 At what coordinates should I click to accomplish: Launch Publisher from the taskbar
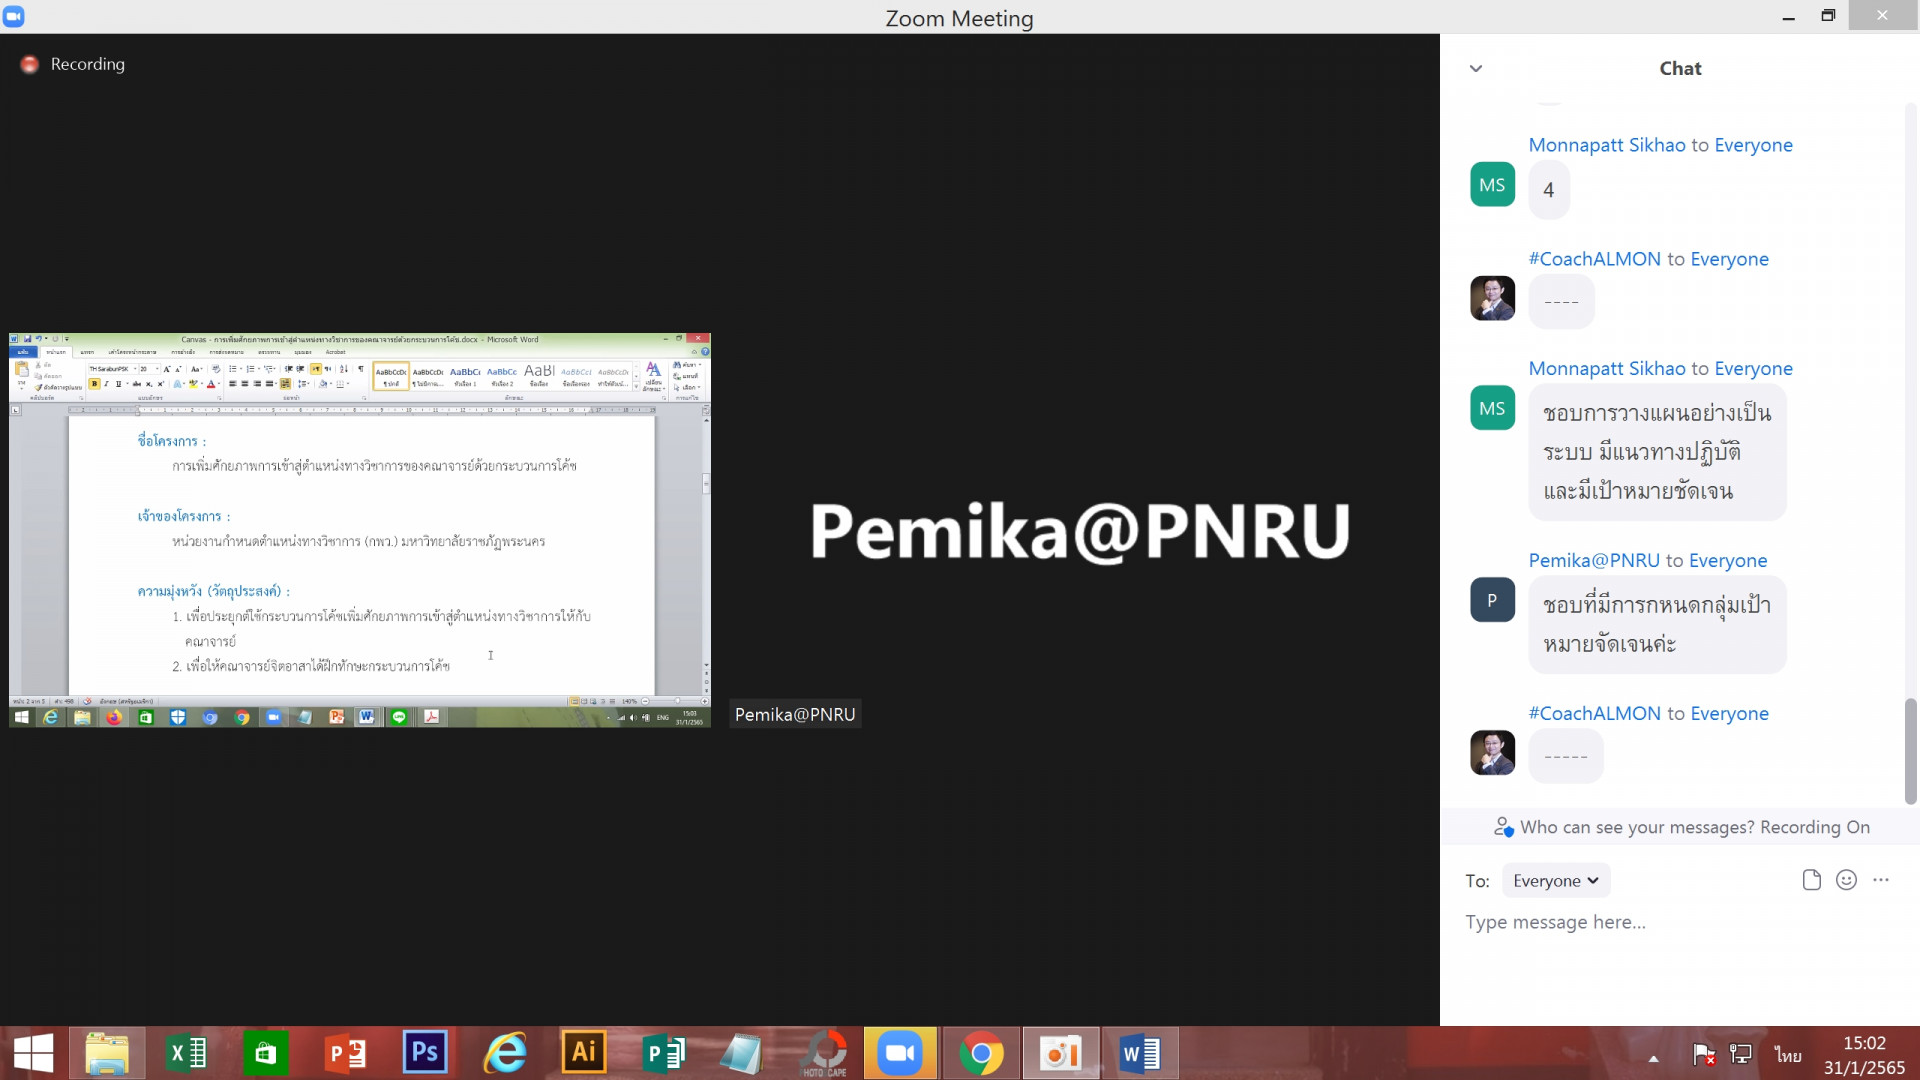point(663,1053)
